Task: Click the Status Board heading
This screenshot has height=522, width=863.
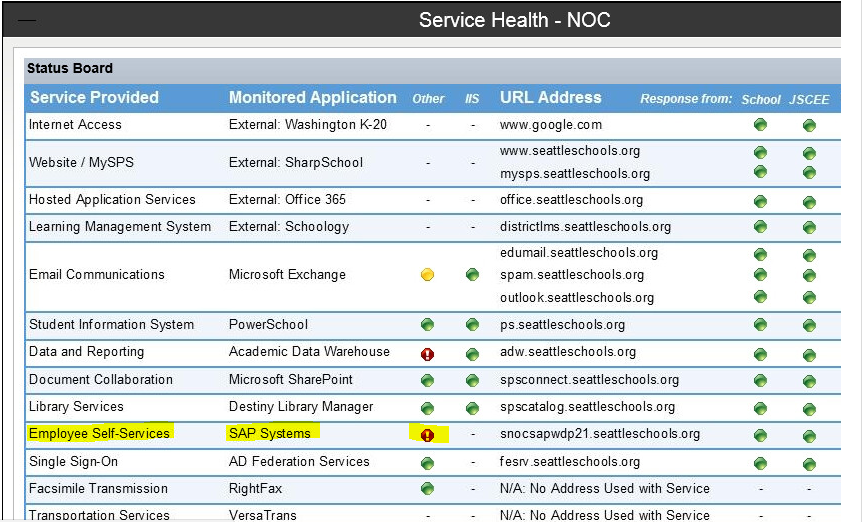Action: point(70,68)
